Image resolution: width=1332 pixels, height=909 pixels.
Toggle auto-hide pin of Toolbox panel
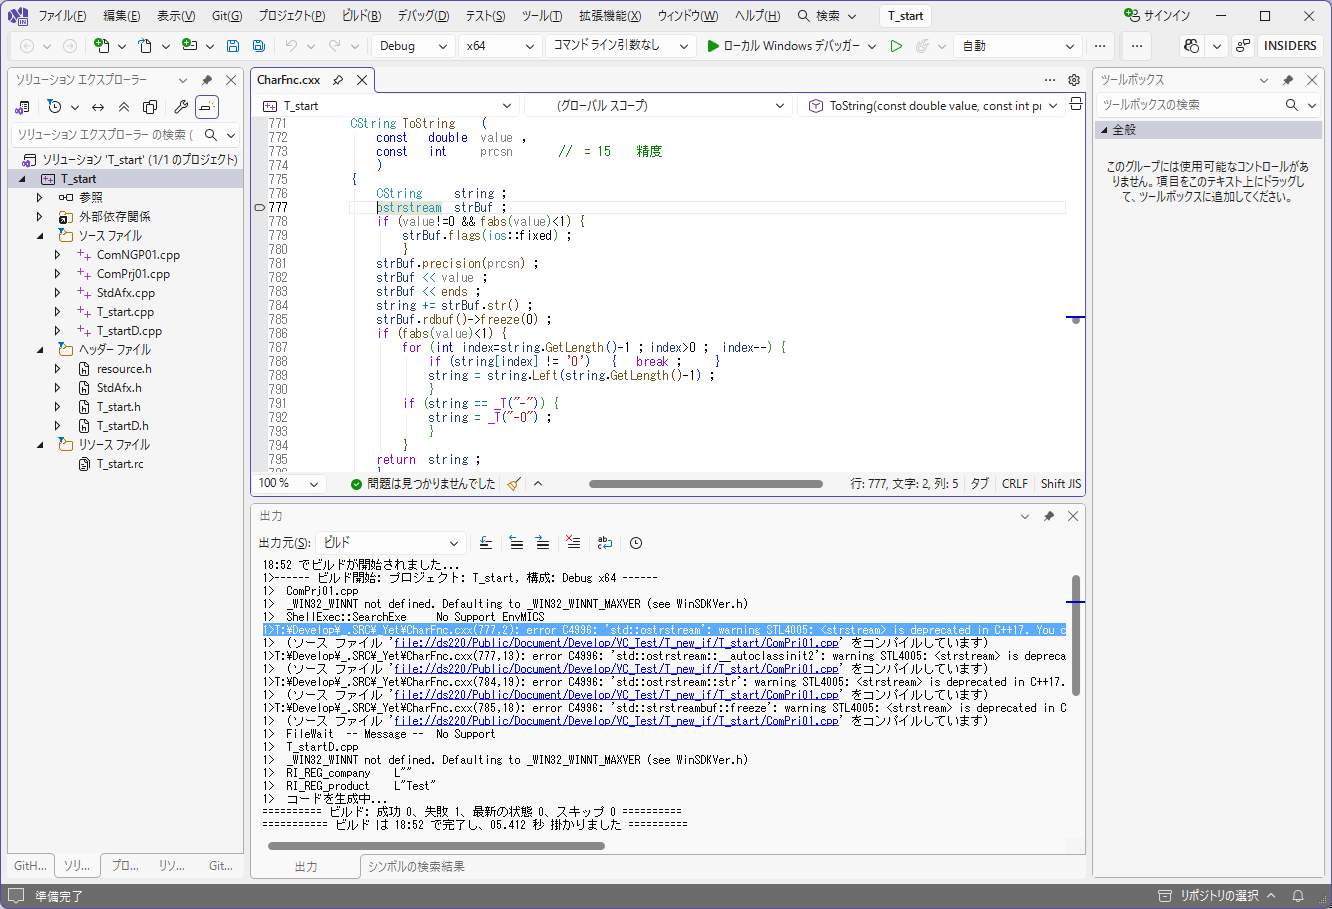(x=1288, y=80)
